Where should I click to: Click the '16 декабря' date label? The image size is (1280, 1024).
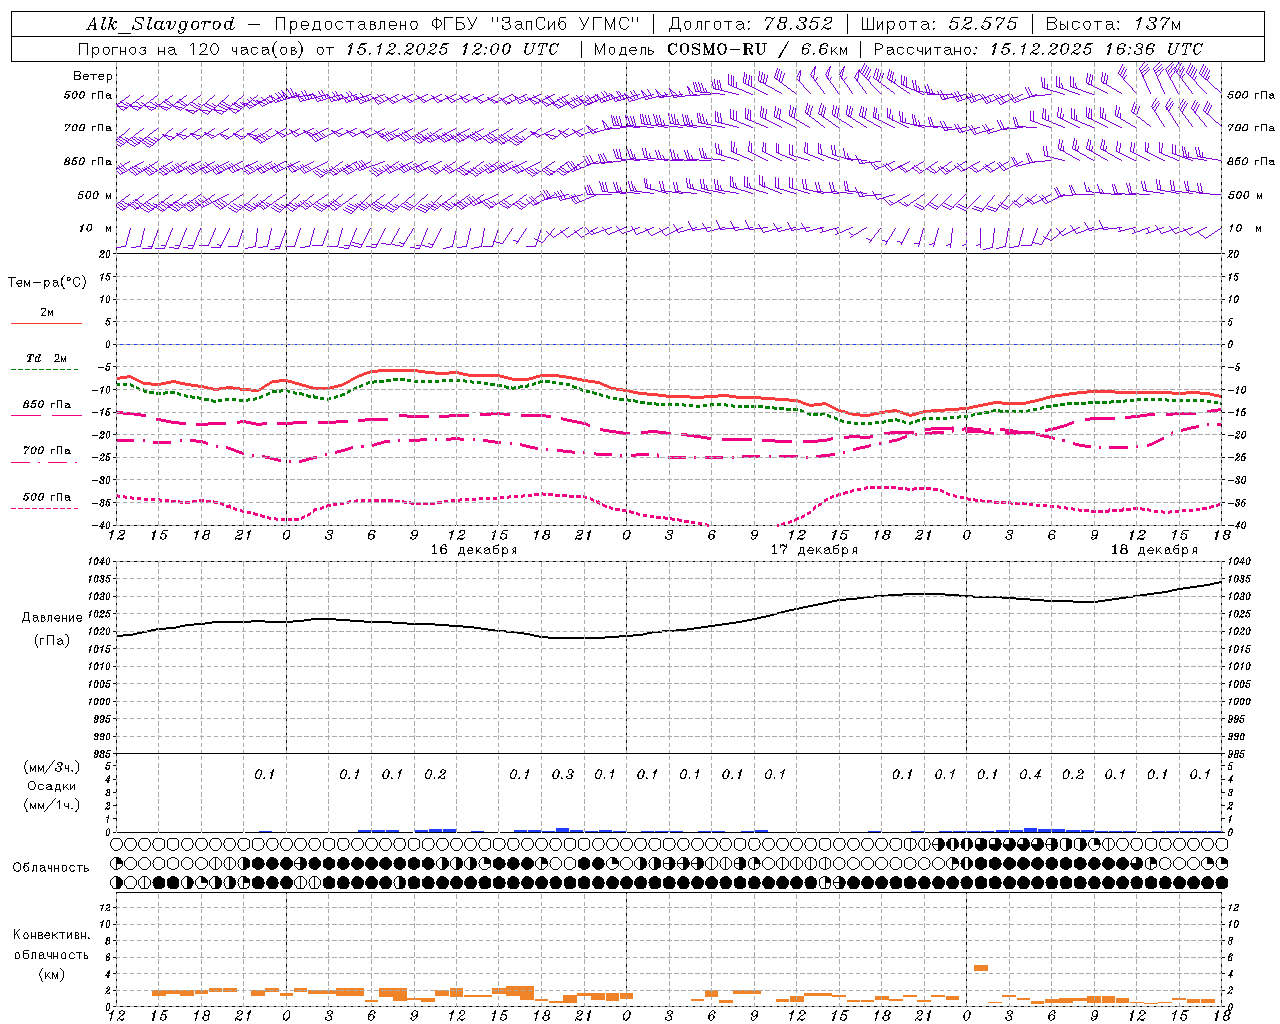point(474,550)
